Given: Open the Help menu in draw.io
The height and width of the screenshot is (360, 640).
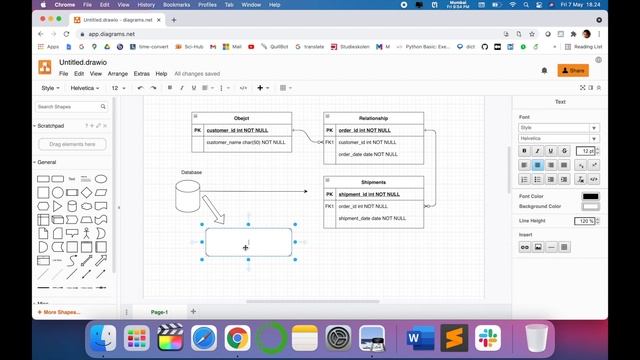Looking at the screenshot, I should click(161, 73).
